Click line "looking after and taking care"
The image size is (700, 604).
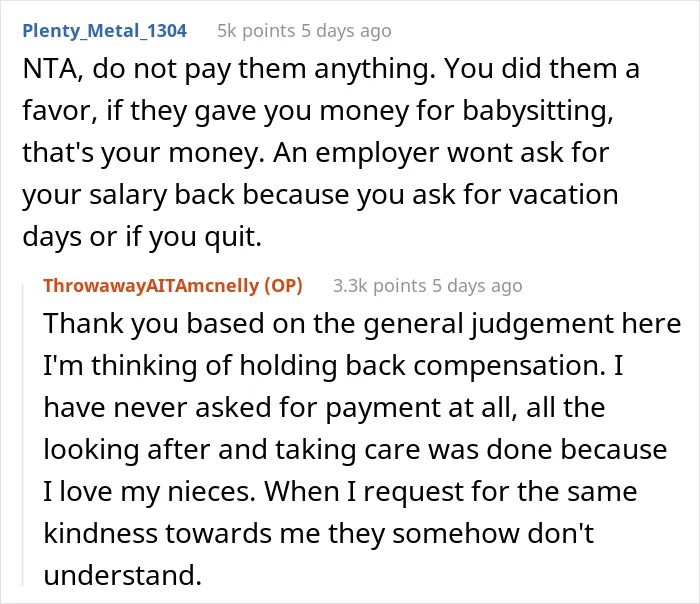355,449
